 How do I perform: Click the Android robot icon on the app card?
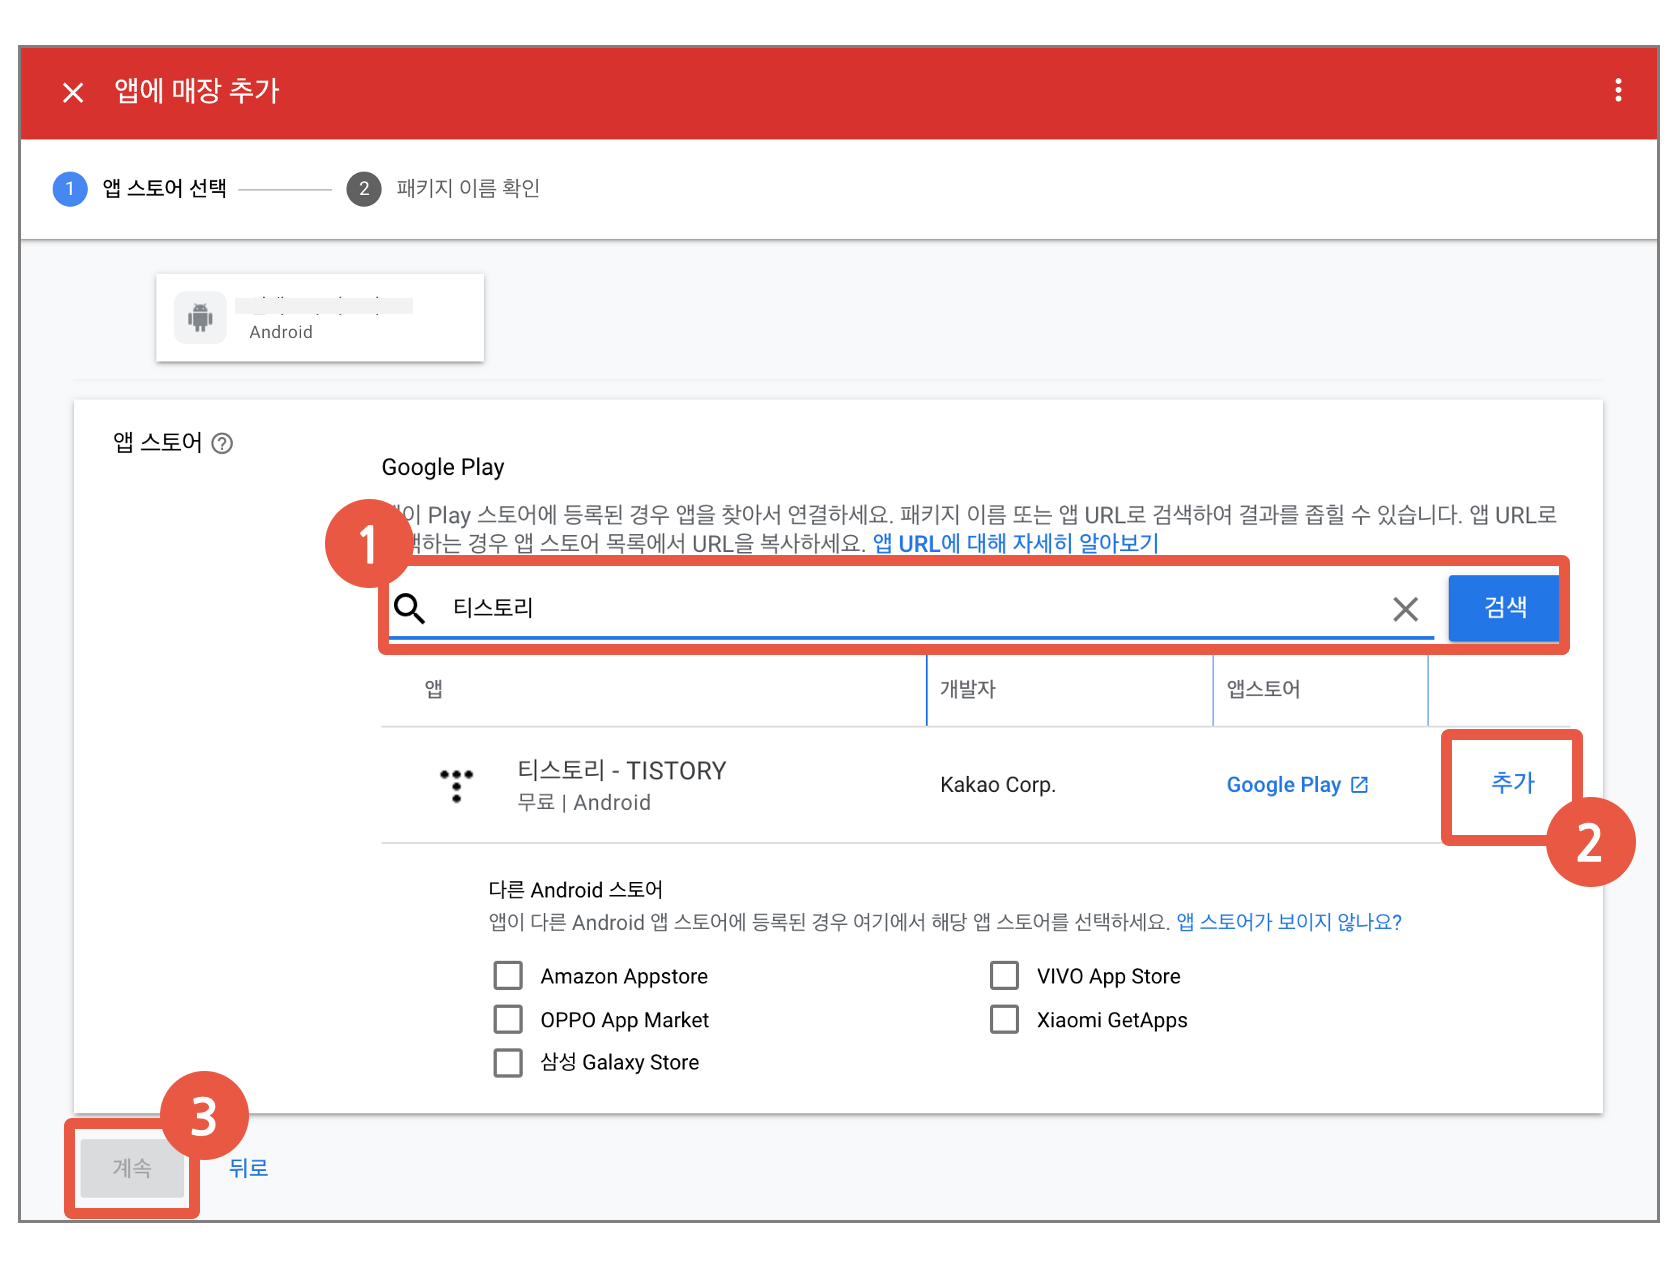point(200,318)
